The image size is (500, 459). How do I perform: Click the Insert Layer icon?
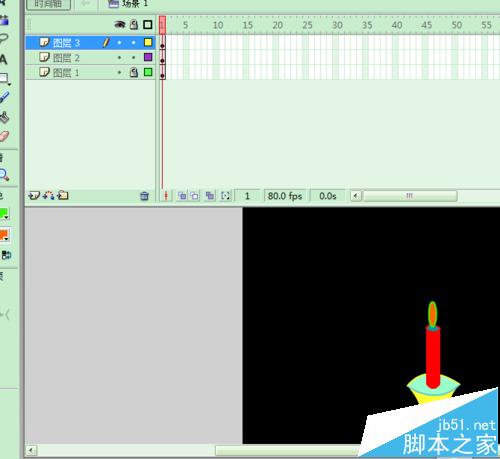point(34,195)
